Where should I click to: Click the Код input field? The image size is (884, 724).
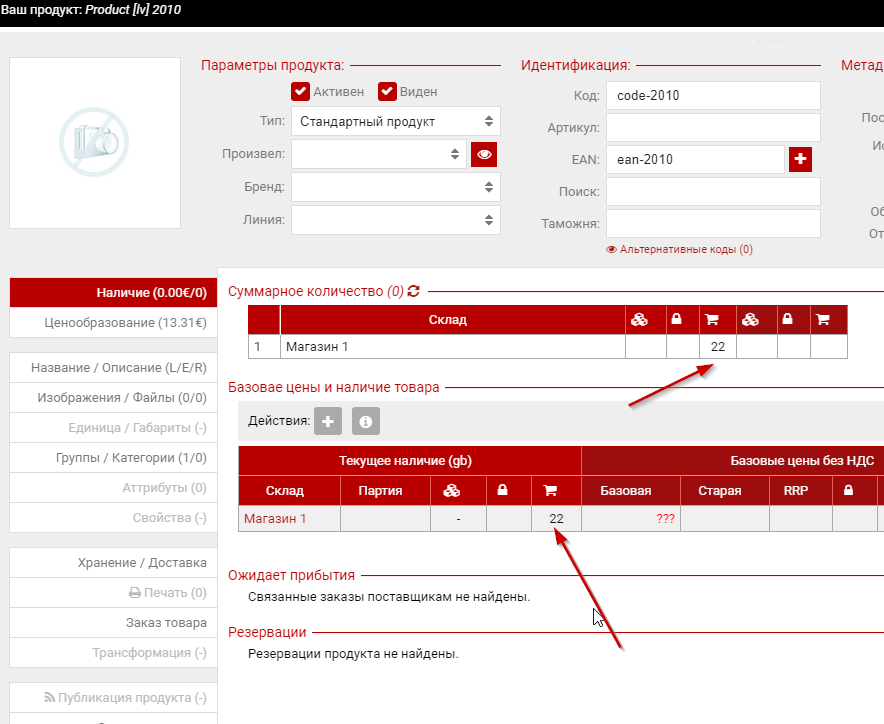(713, 96)
